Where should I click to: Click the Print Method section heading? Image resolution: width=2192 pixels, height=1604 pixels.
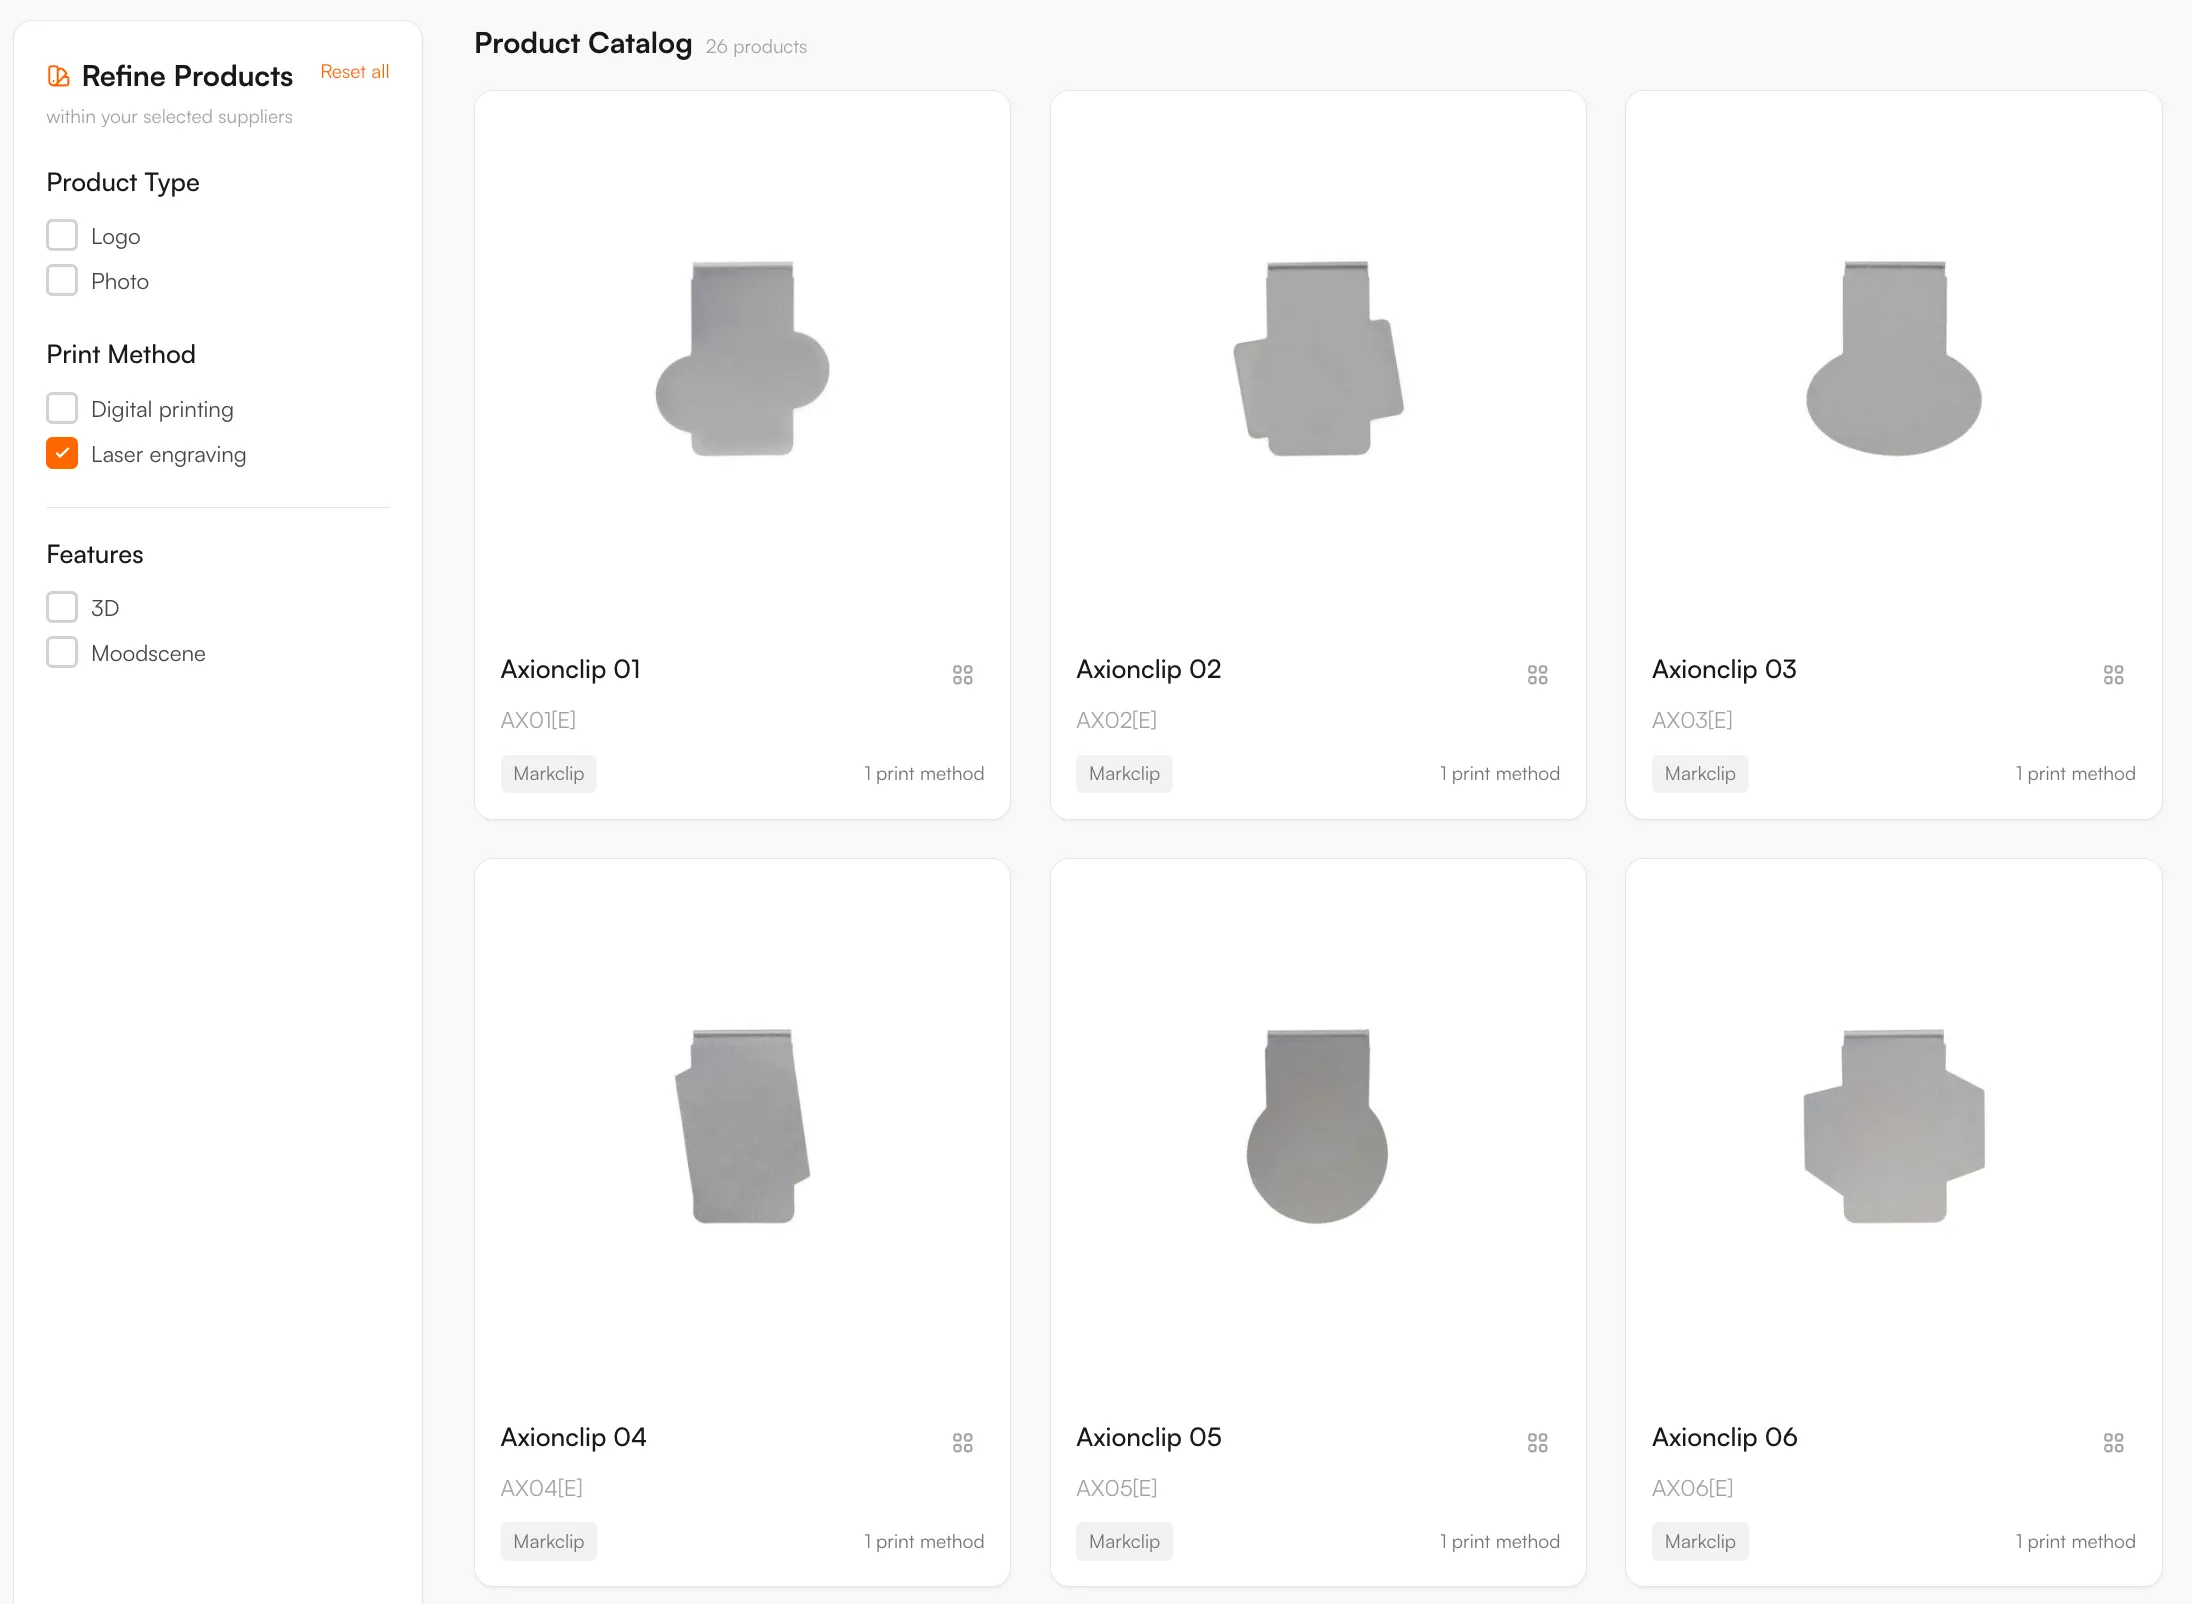121,355
